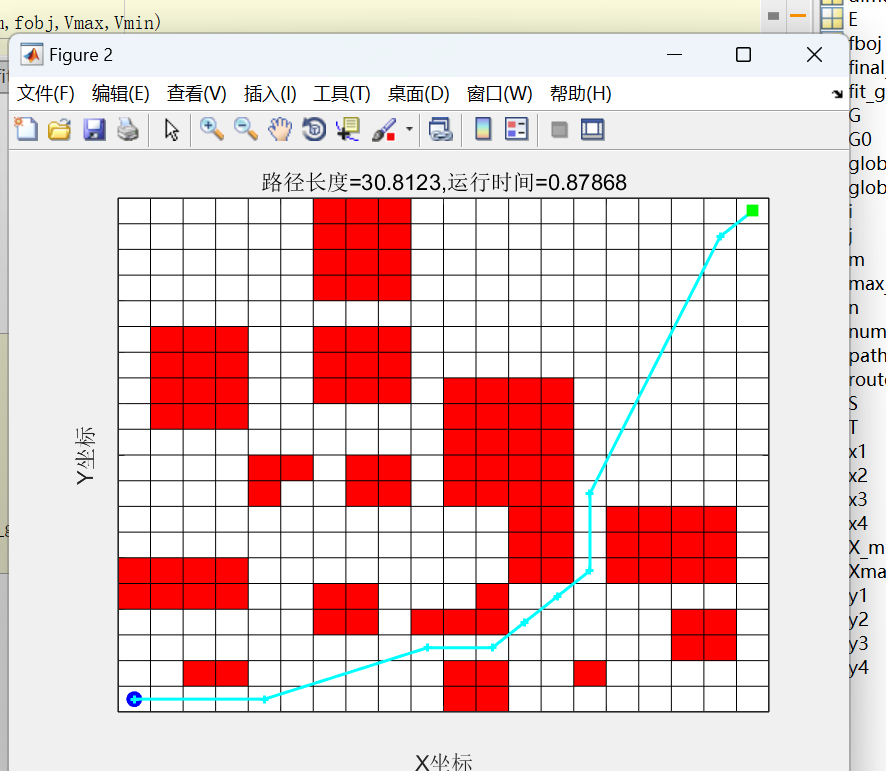Save the figure using the floppy icon
The image size is (886, 771).
point(94,129)
